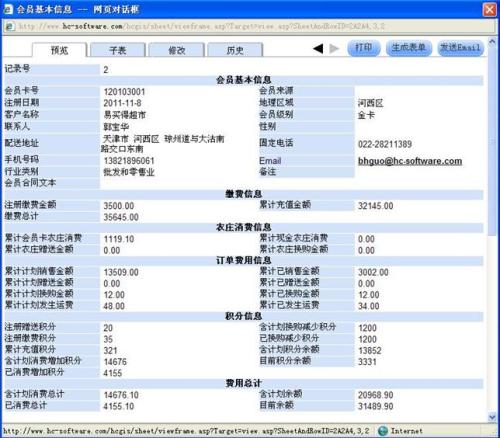This screenshot has width=500, height=438.
Task: Click the 费用总计 section header
Action: click(x=244, y=383)
